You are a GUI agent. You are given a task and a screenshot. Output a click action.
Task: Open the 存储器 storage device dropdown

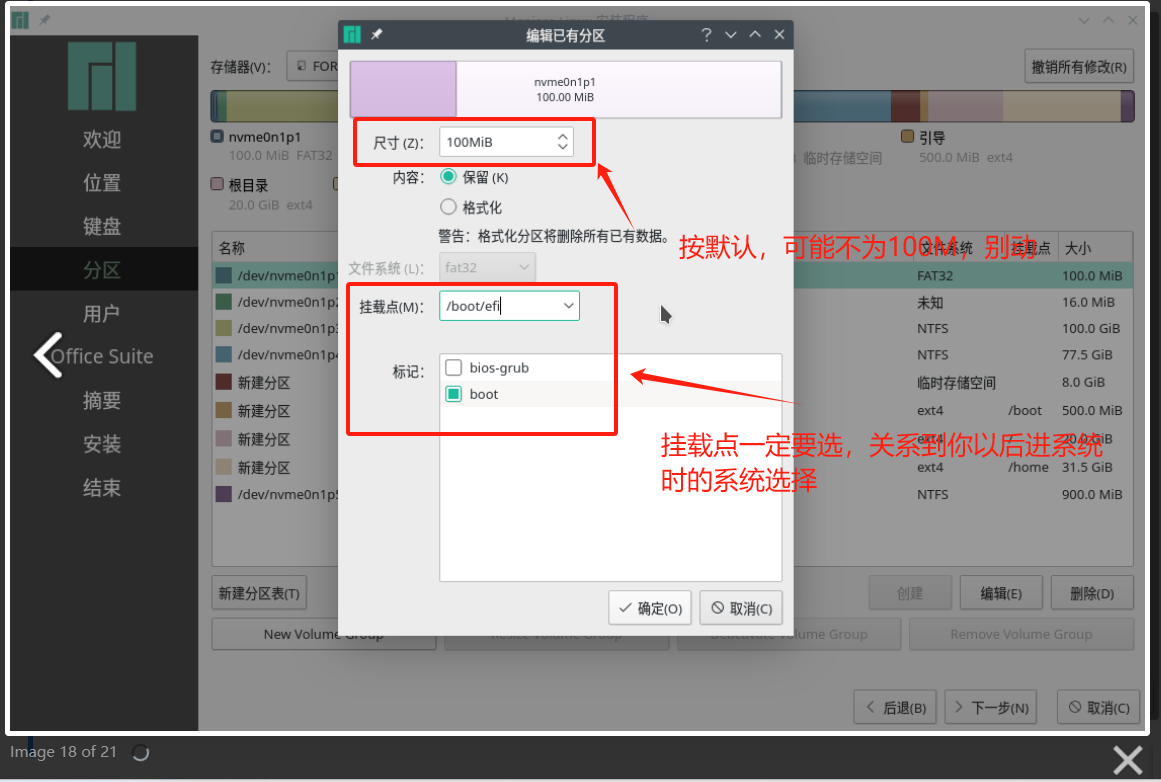pyautogui.click(x=312, y=67)
